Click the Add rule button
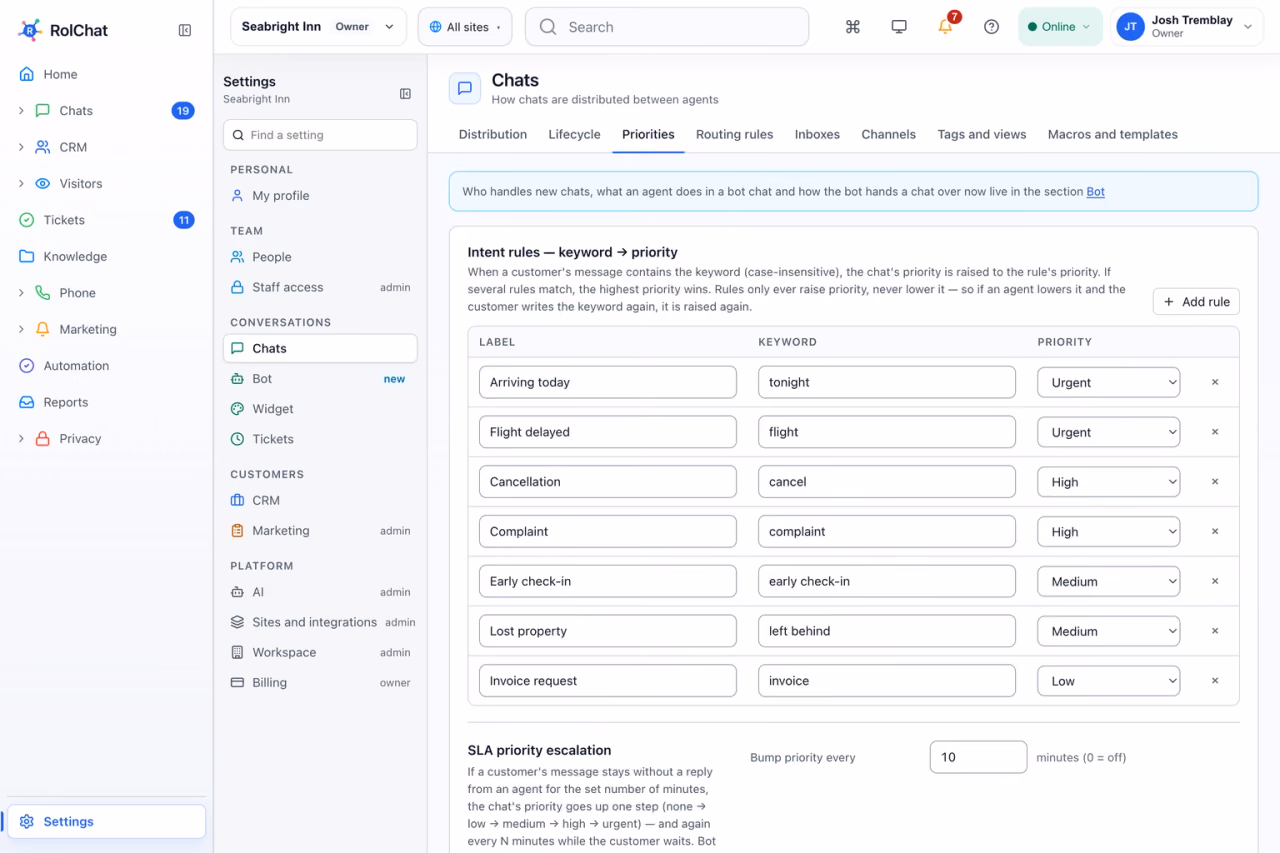Screen dimensions: 1280x853 click(x=1196, y=302)
